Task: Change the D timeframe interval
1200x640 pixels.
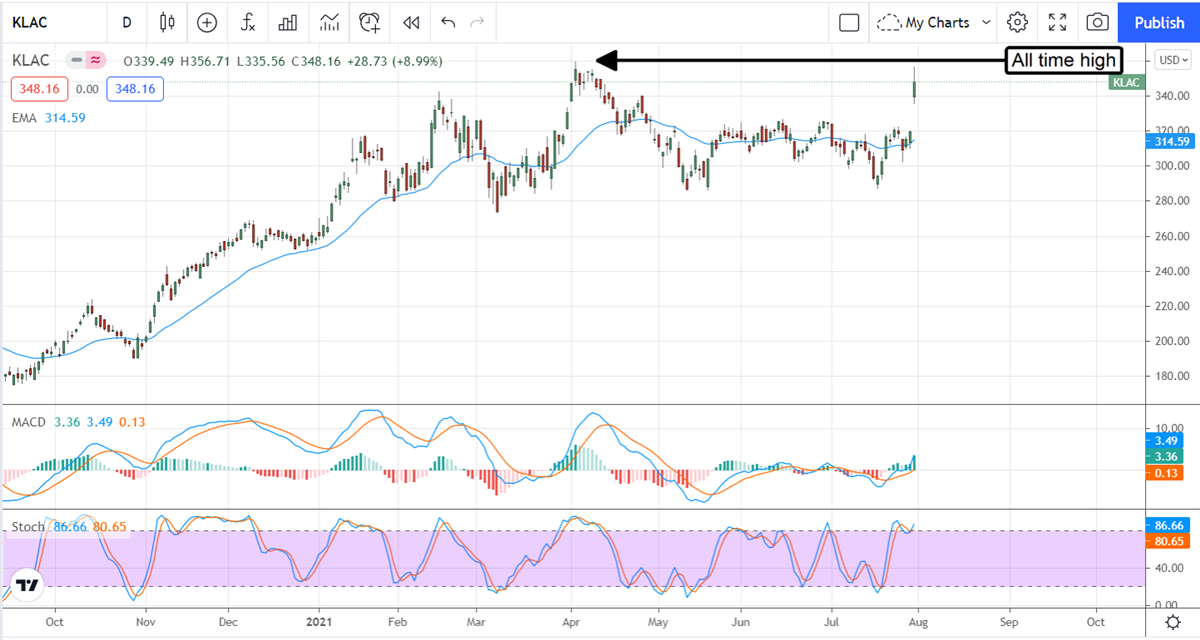Action: click(126, 22)
